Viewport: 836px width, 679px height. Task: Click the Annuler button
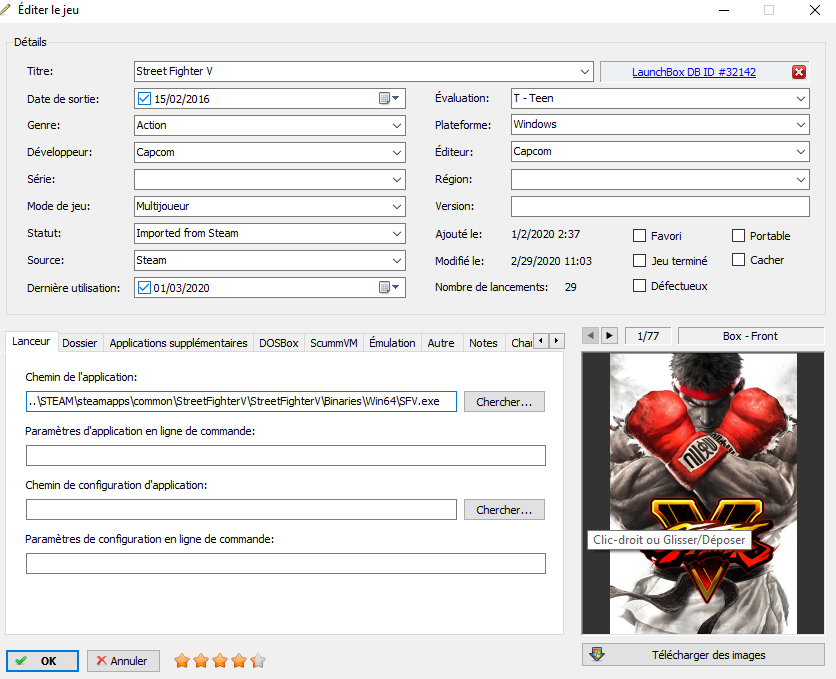123,661
